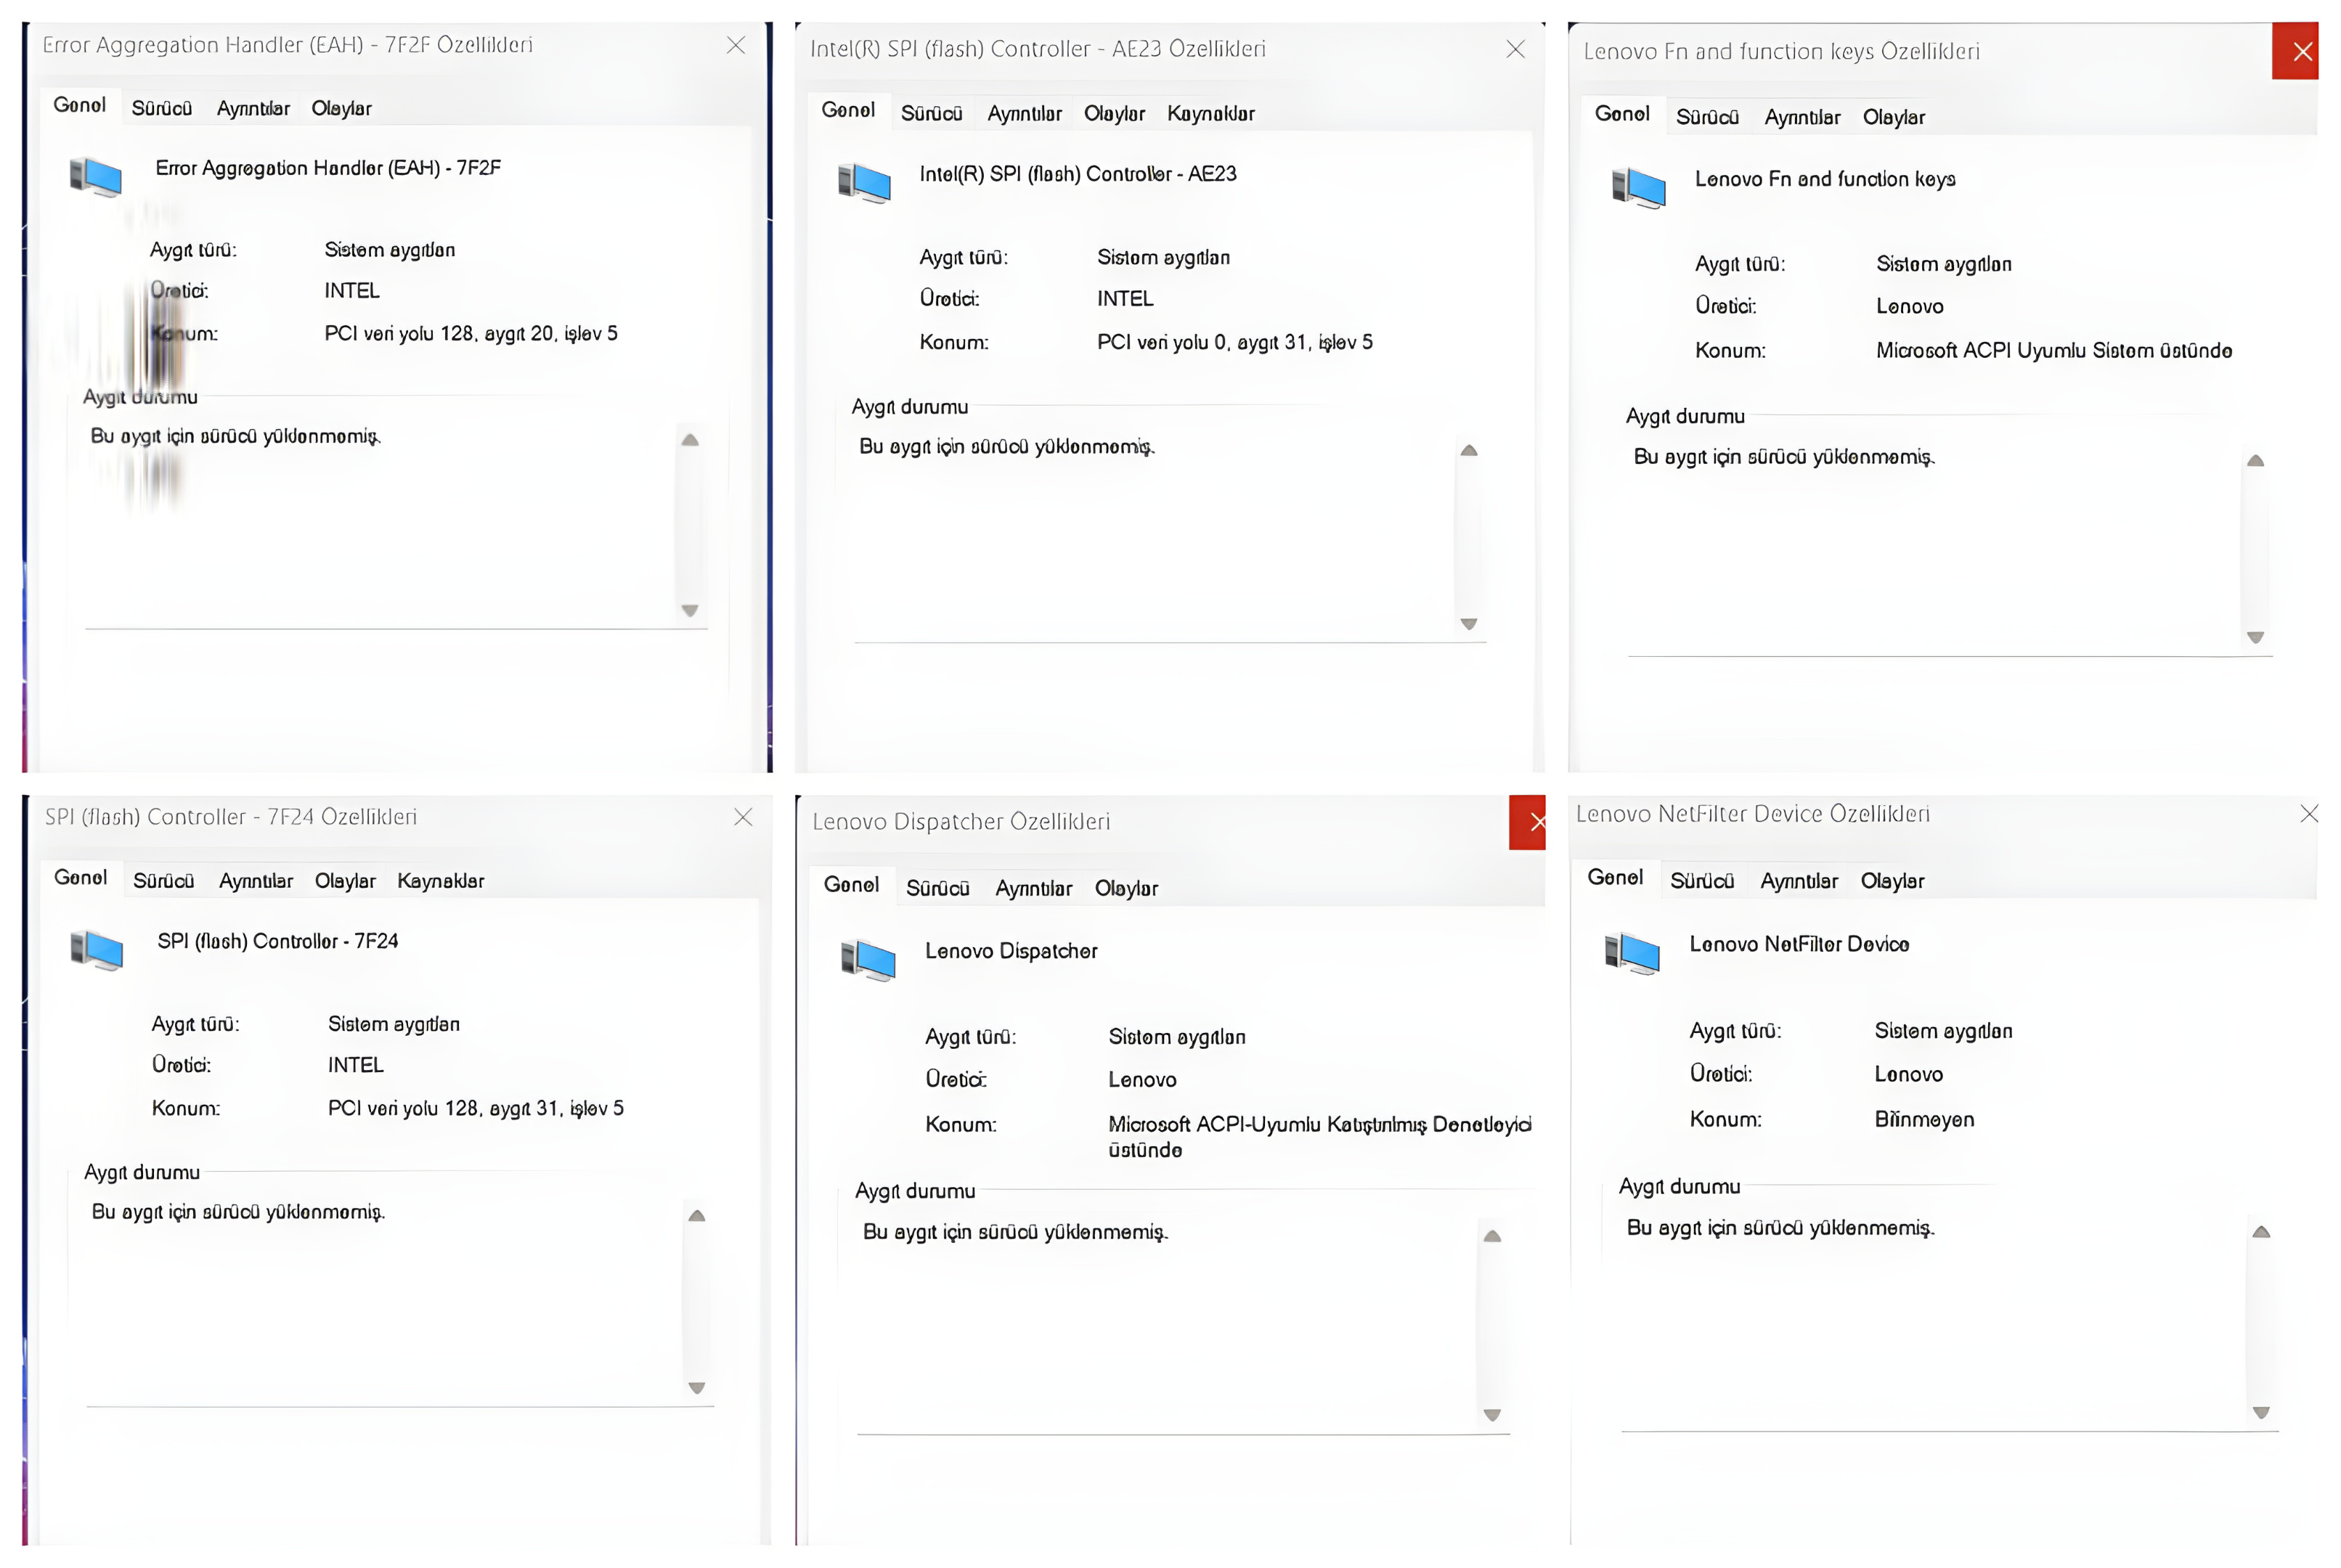
Task: Open Sürücü tab in SPI Controller 7F24 window
Action: pyautogui.click(x=164, y=881)
